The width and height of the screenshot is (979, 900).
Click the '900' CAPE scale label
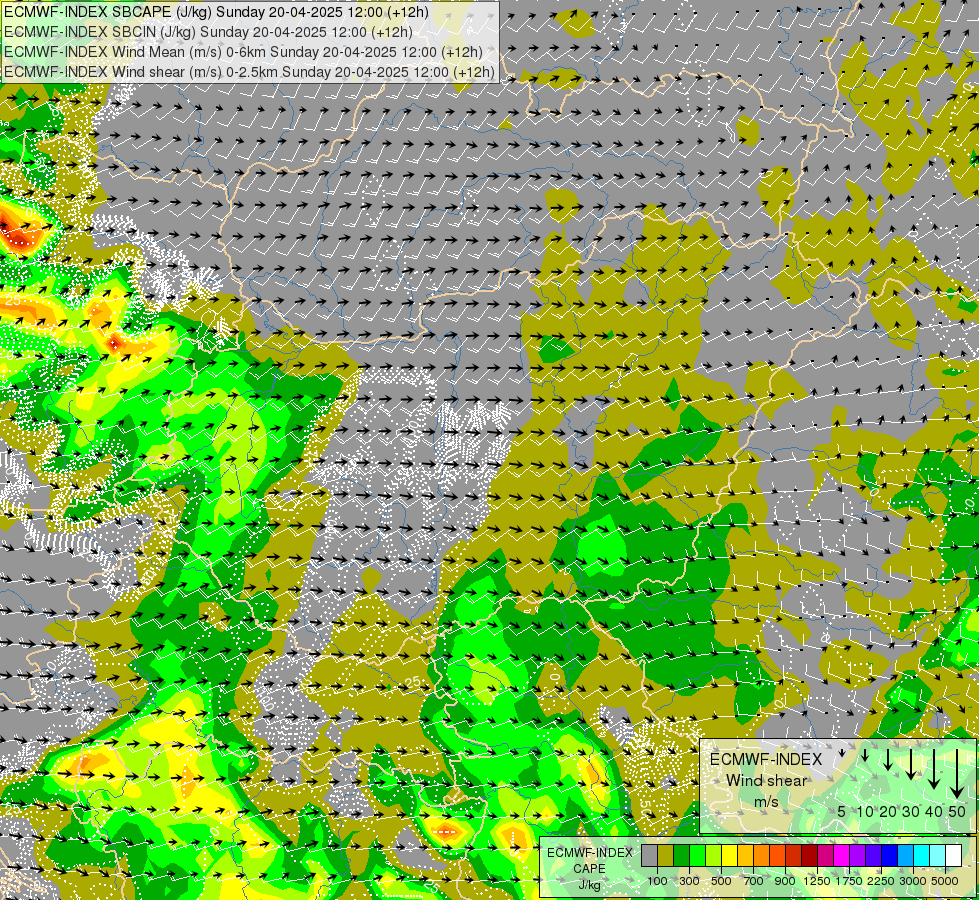click(x=785, y=881)
